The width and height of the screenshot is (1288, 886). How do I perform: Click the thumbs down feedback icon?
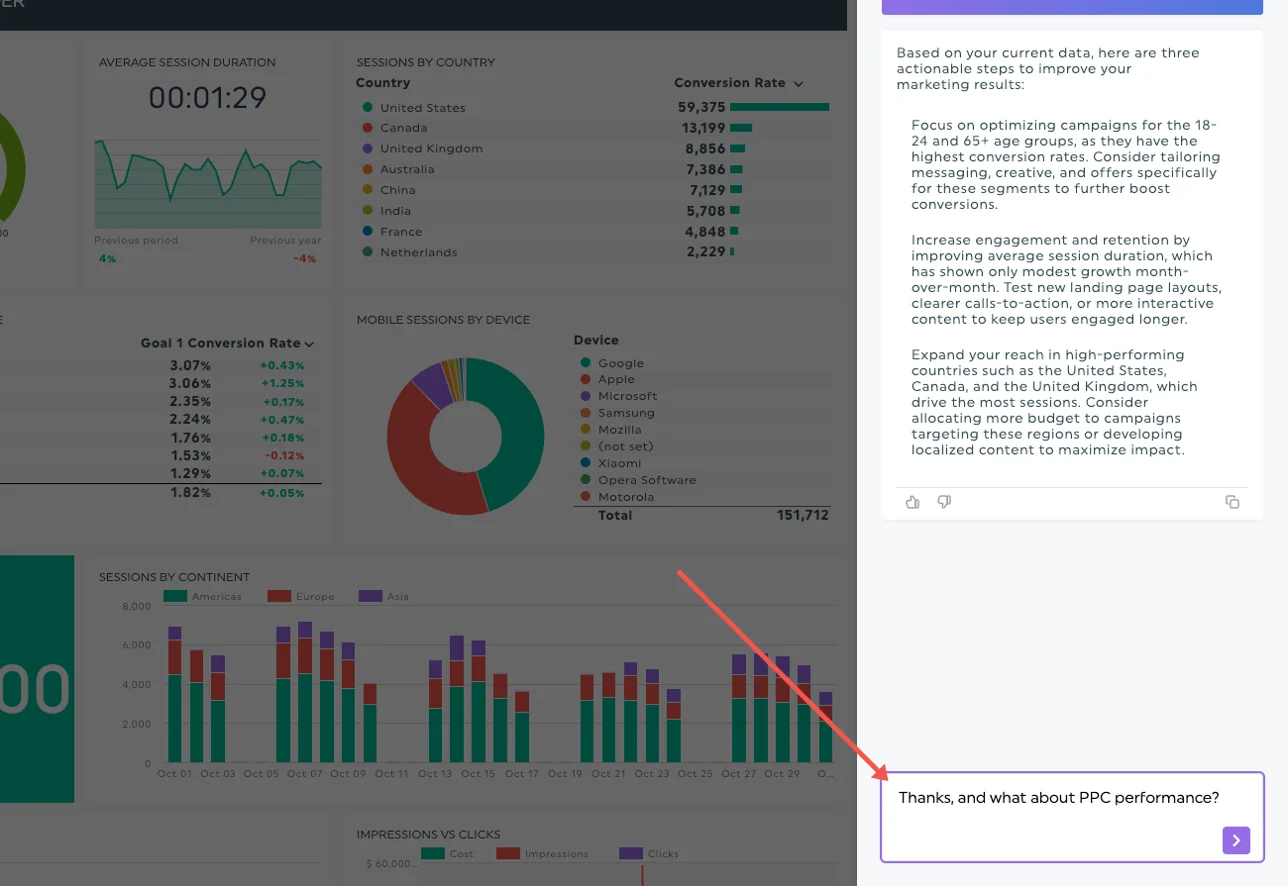(x=944, y=502)
